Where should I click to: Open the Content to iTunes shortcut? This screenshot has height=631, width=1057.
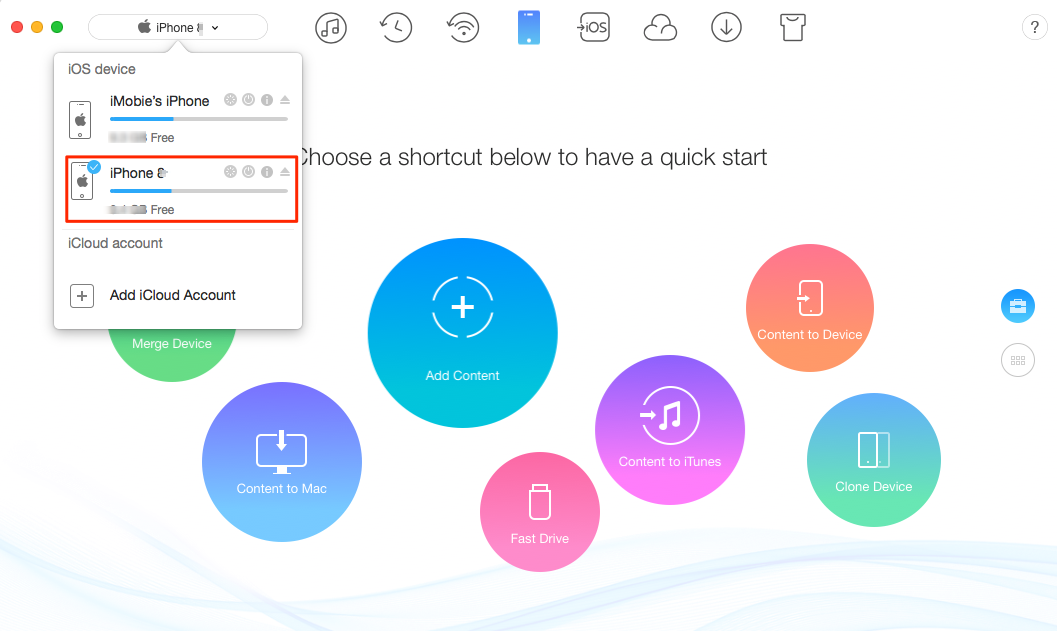(x=670, y=430)
